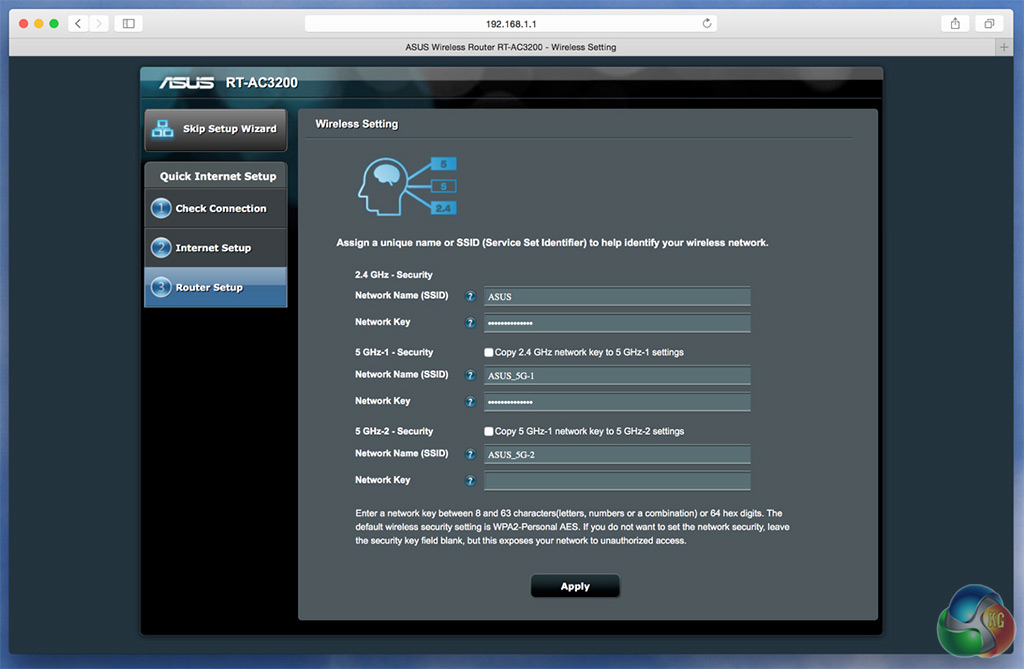Click the 2.4 GHz - Security label
The width and height of the screenshot is (1024, 669).
(x=394, y=275)
